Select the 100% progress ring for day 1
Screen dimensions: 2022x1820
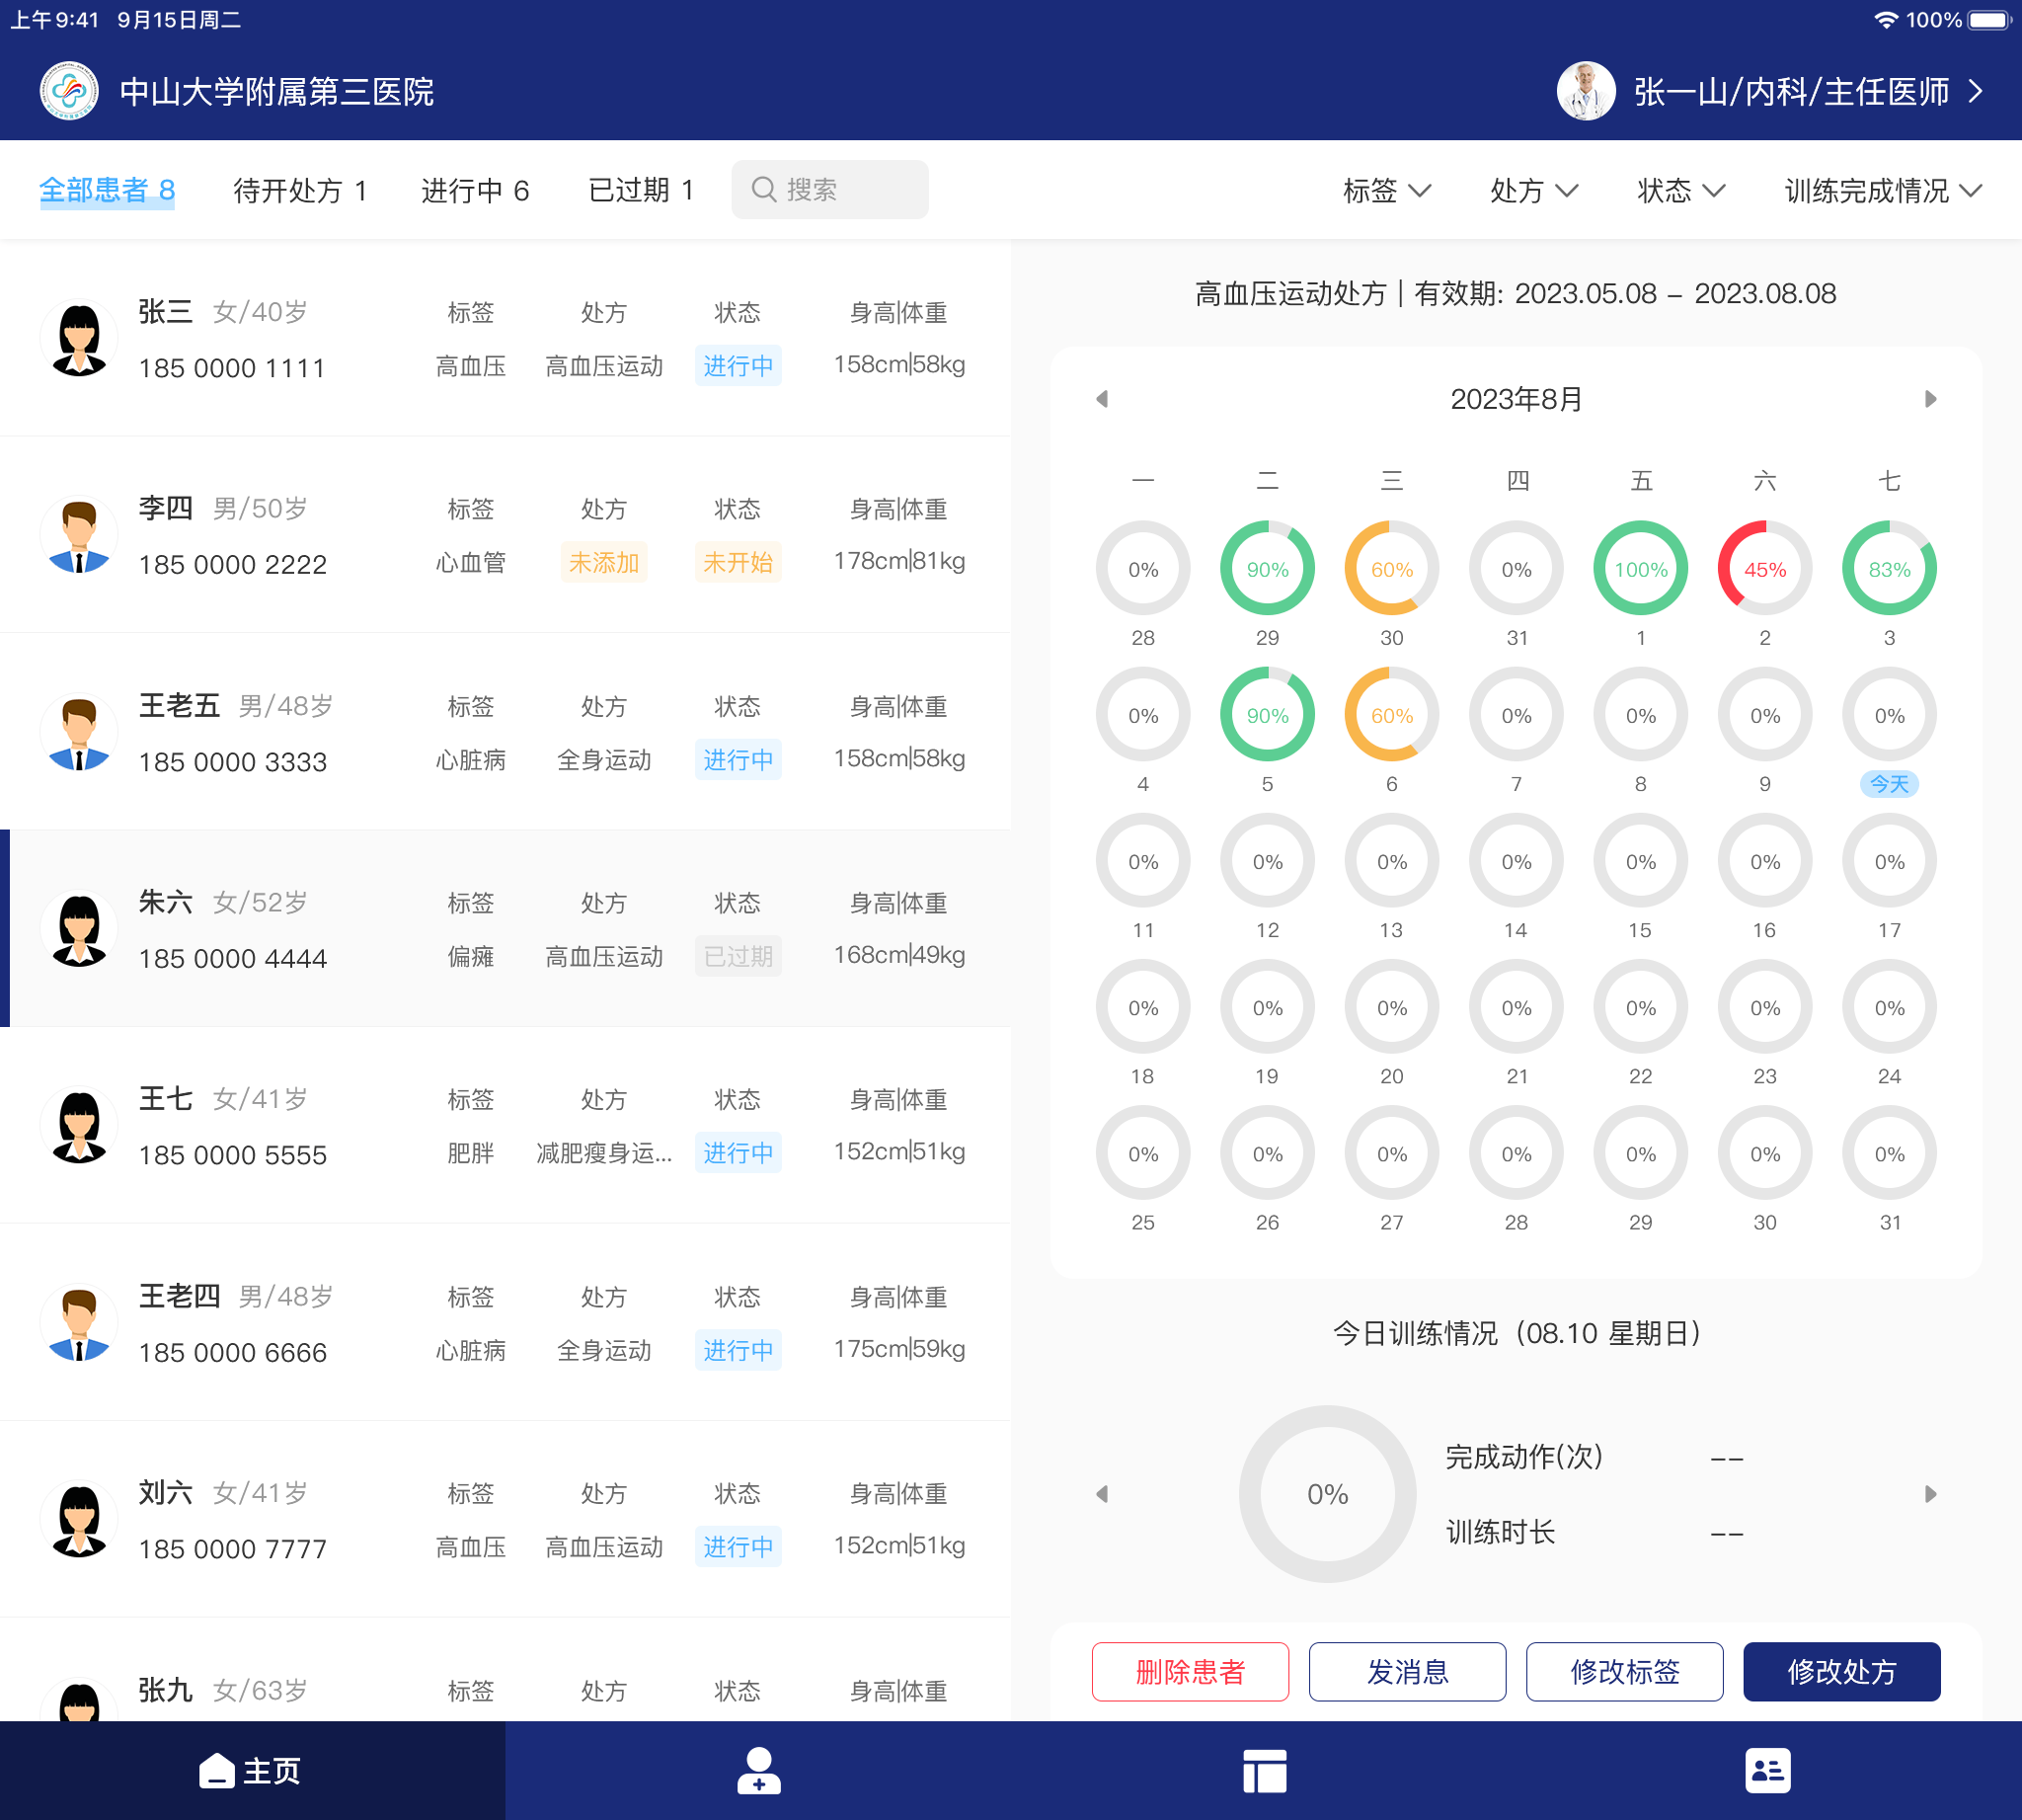click(1640, 568)
